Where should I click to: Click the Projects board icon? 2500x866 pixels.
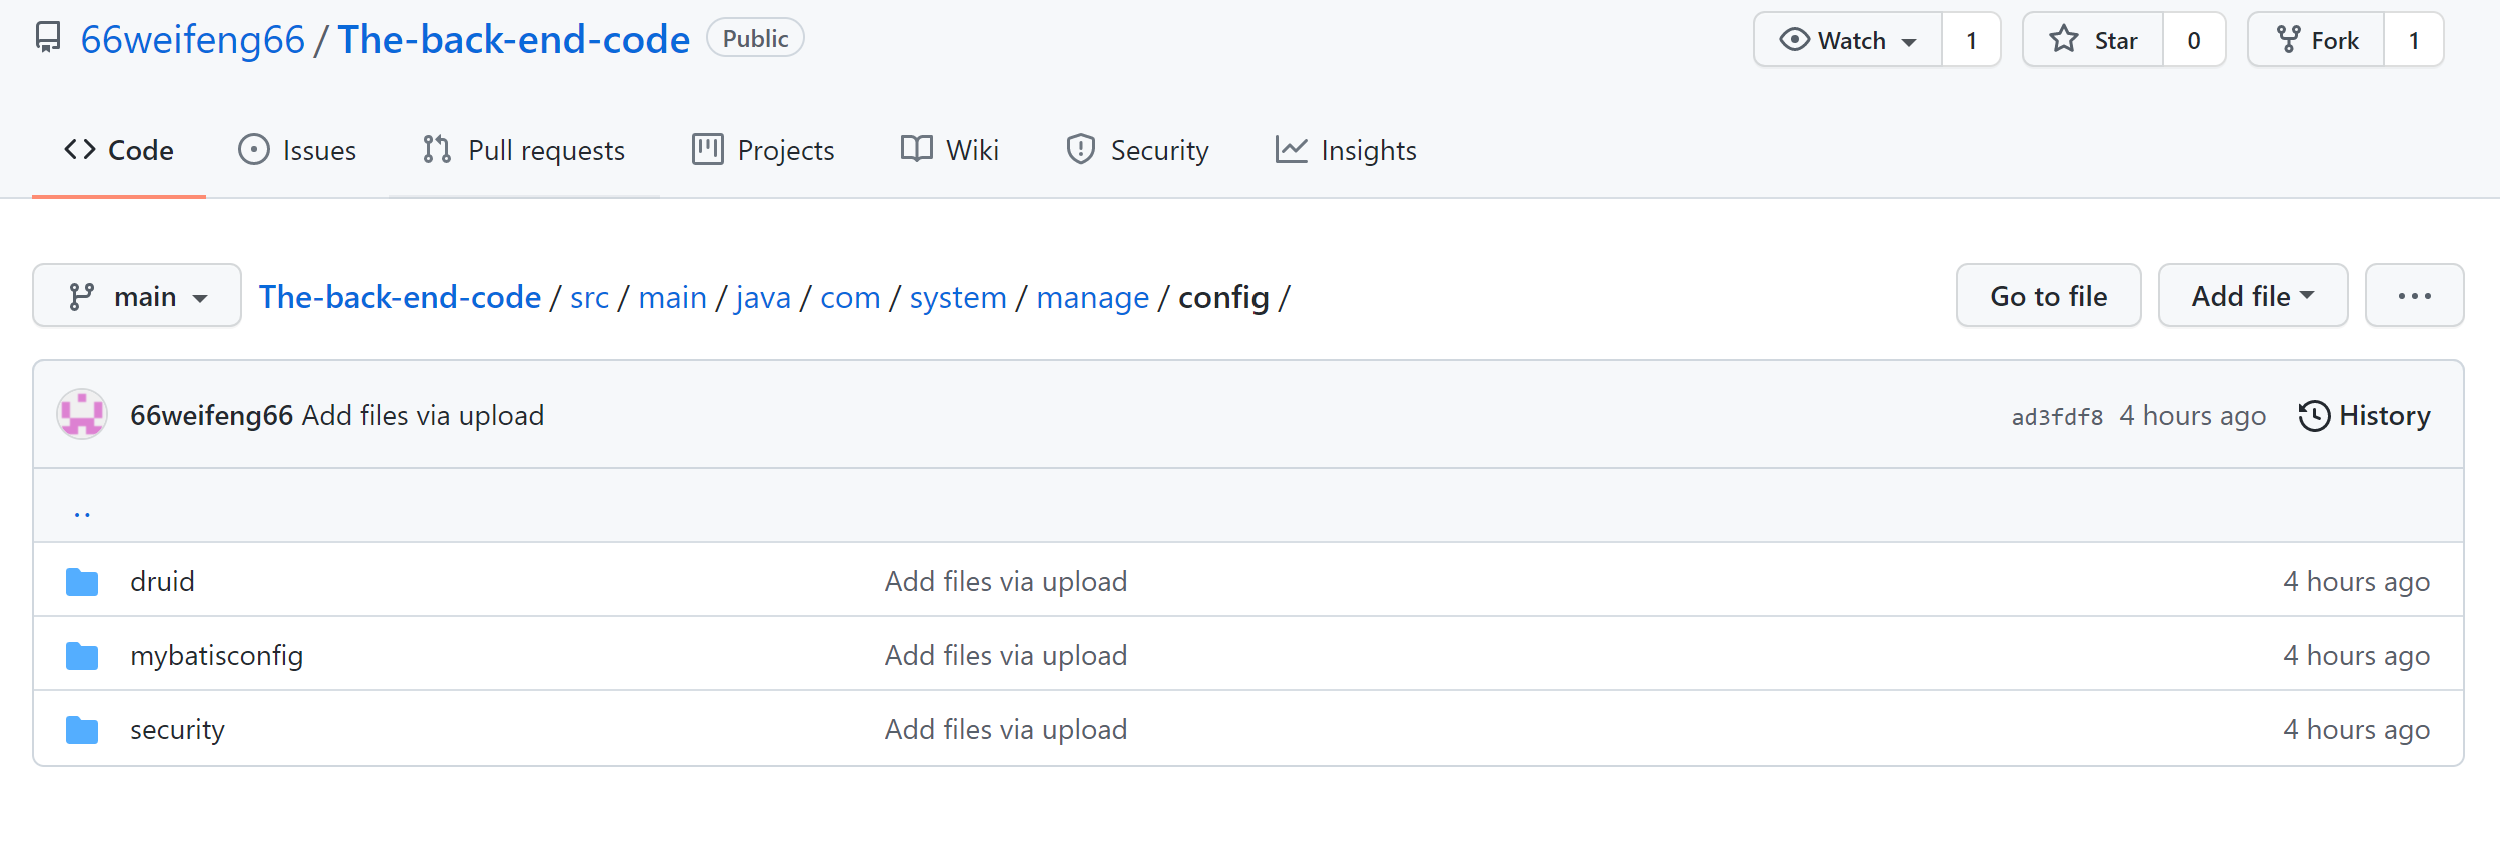[708, 150]
